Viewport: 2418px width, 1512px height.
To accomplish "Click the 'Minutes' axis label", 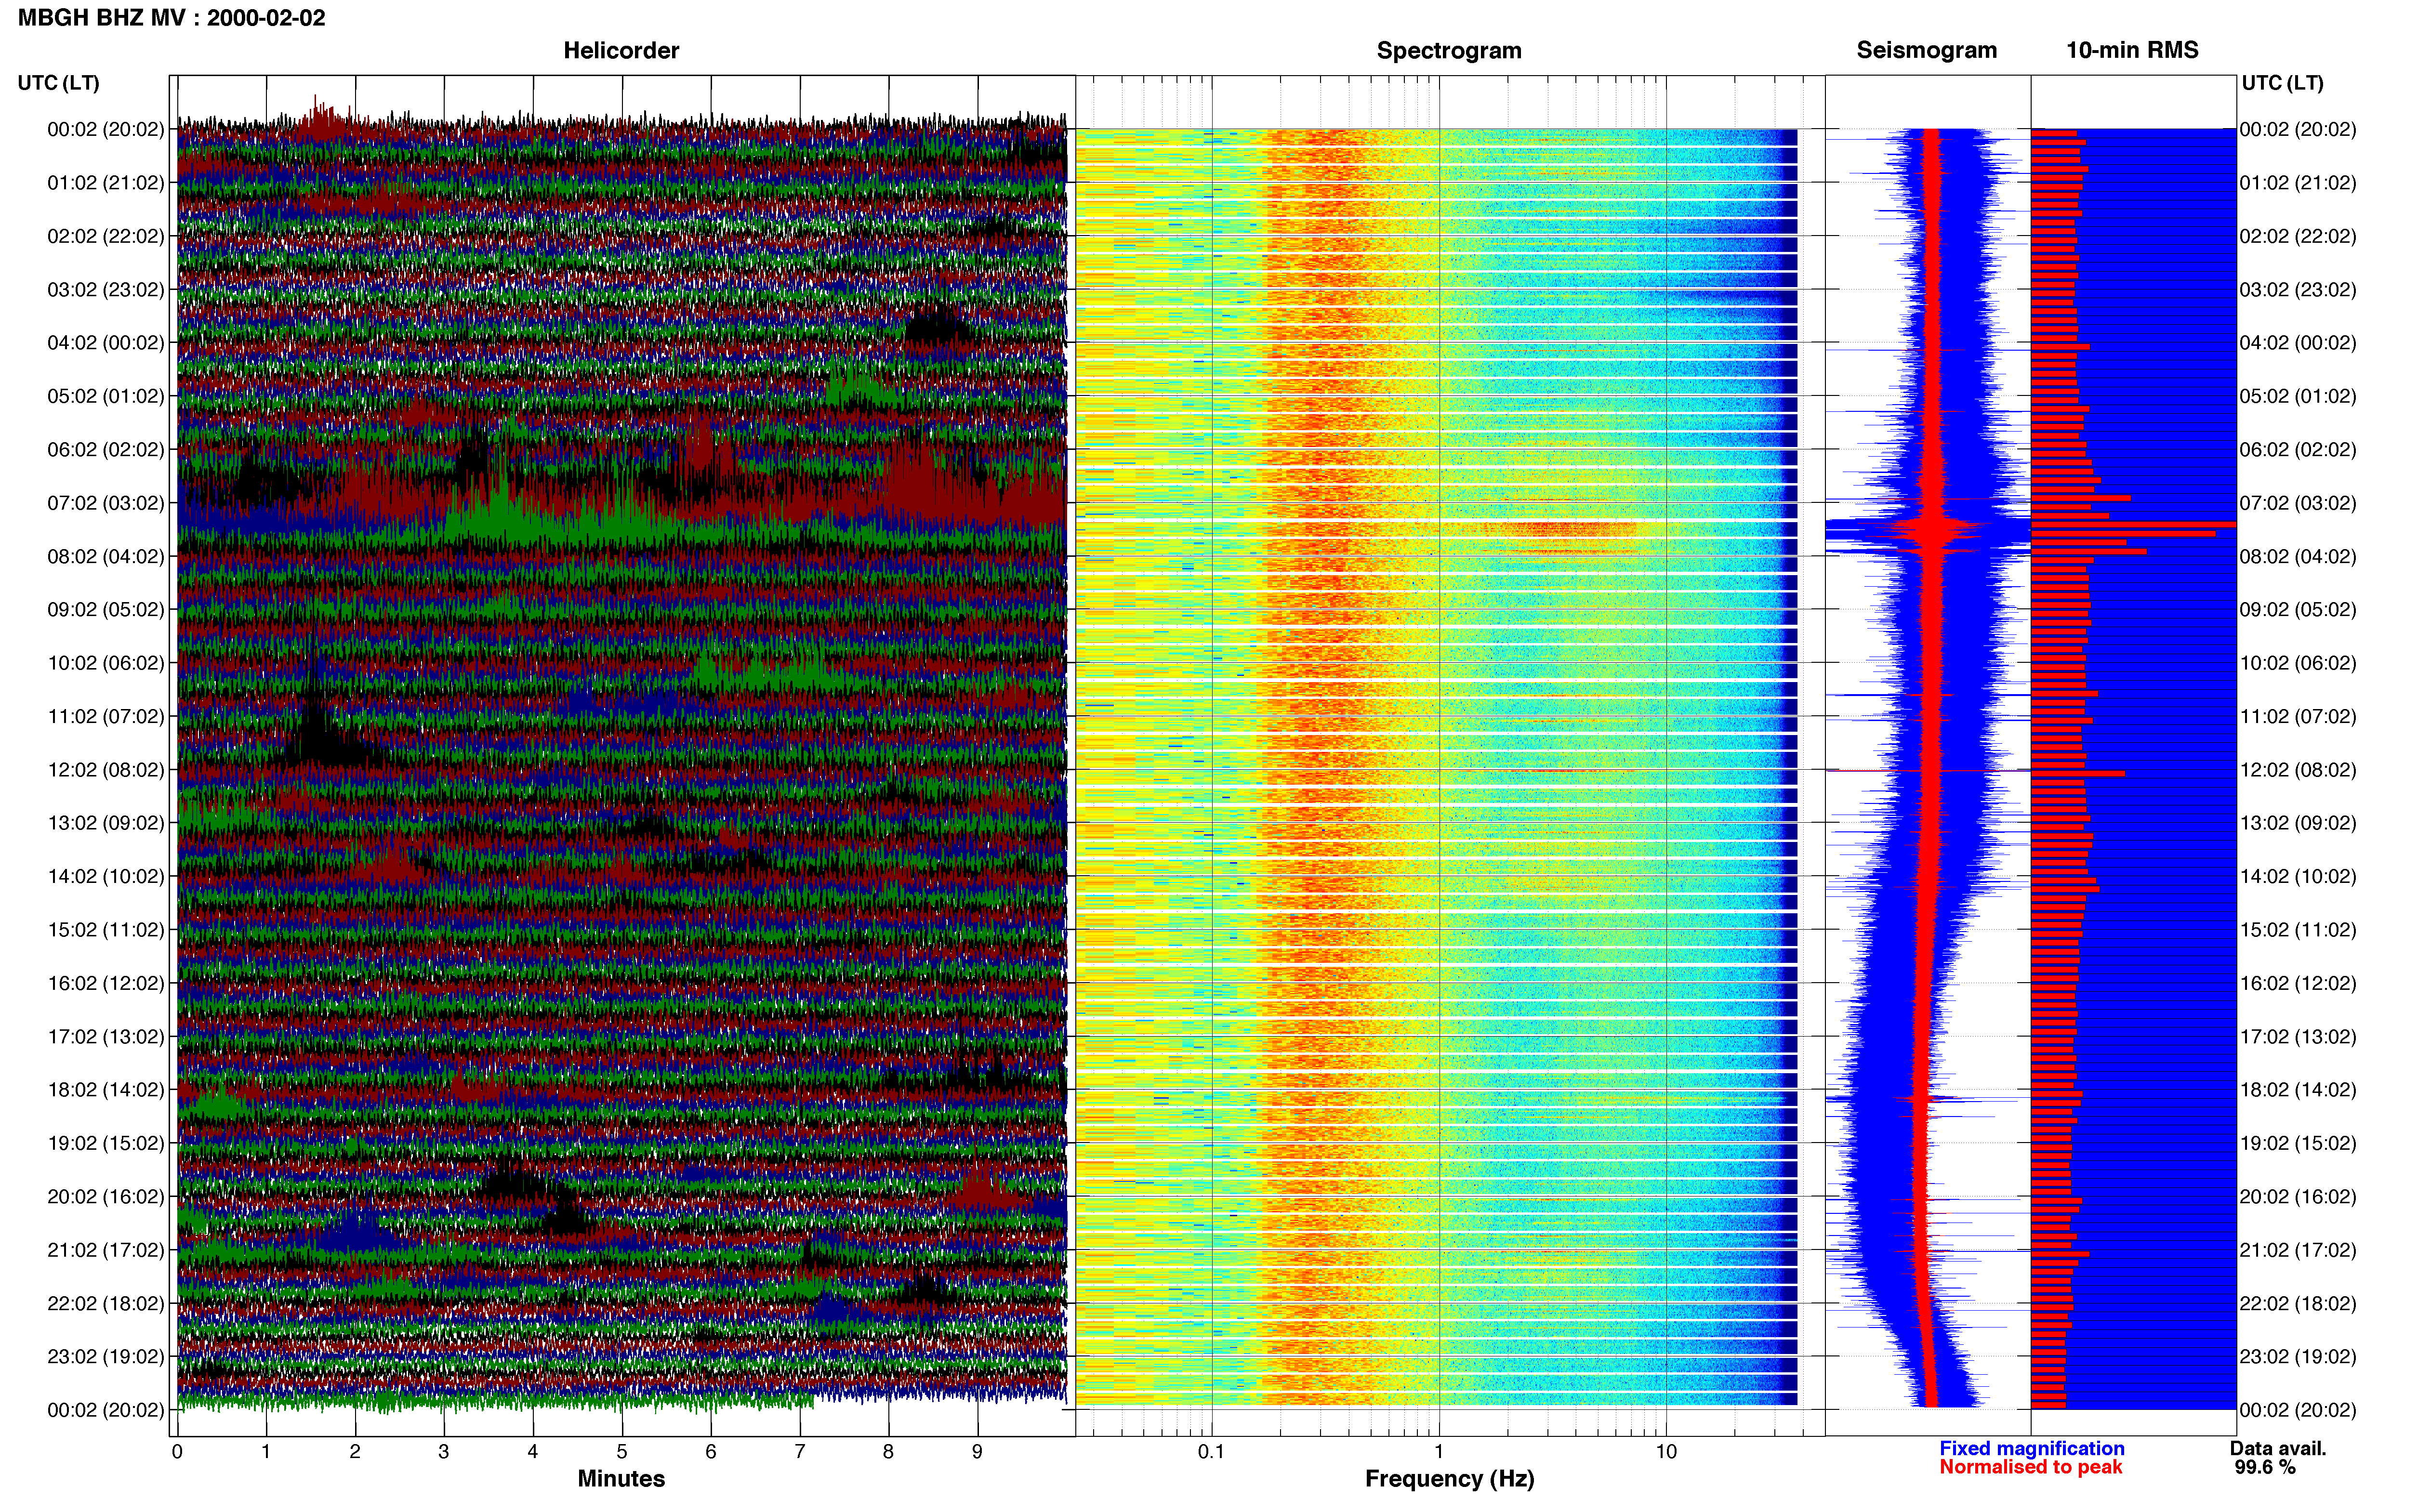I will point(621,1478).
